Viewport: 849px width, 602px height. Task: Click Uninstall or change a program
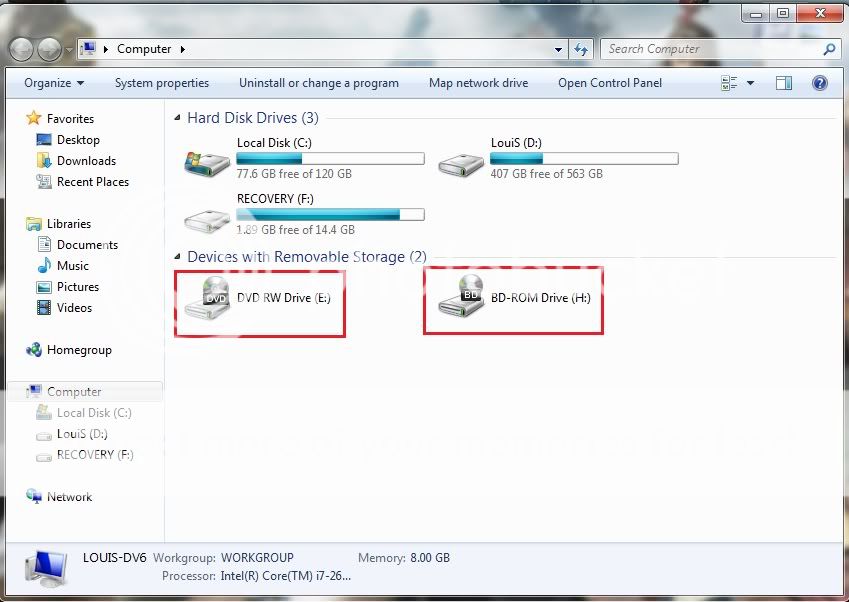[318, 83]
